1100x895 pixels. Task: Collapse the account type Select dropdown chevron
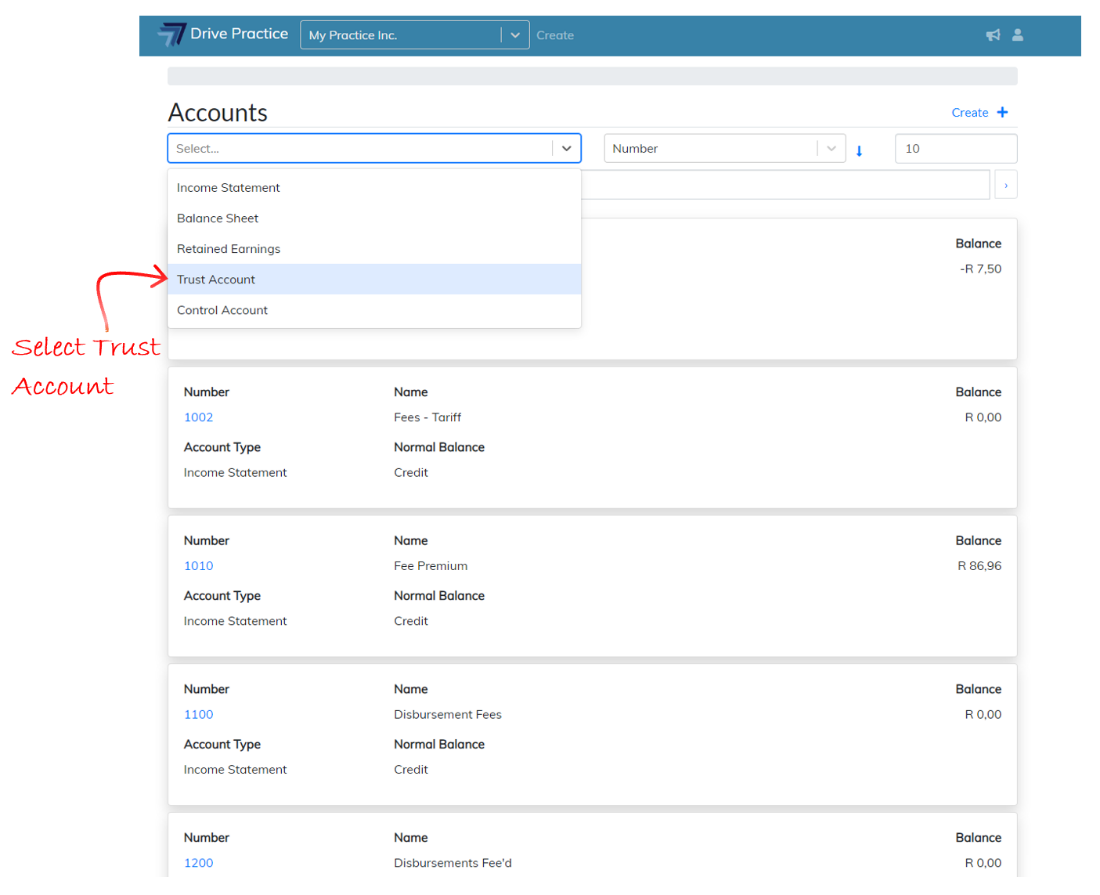566,149
